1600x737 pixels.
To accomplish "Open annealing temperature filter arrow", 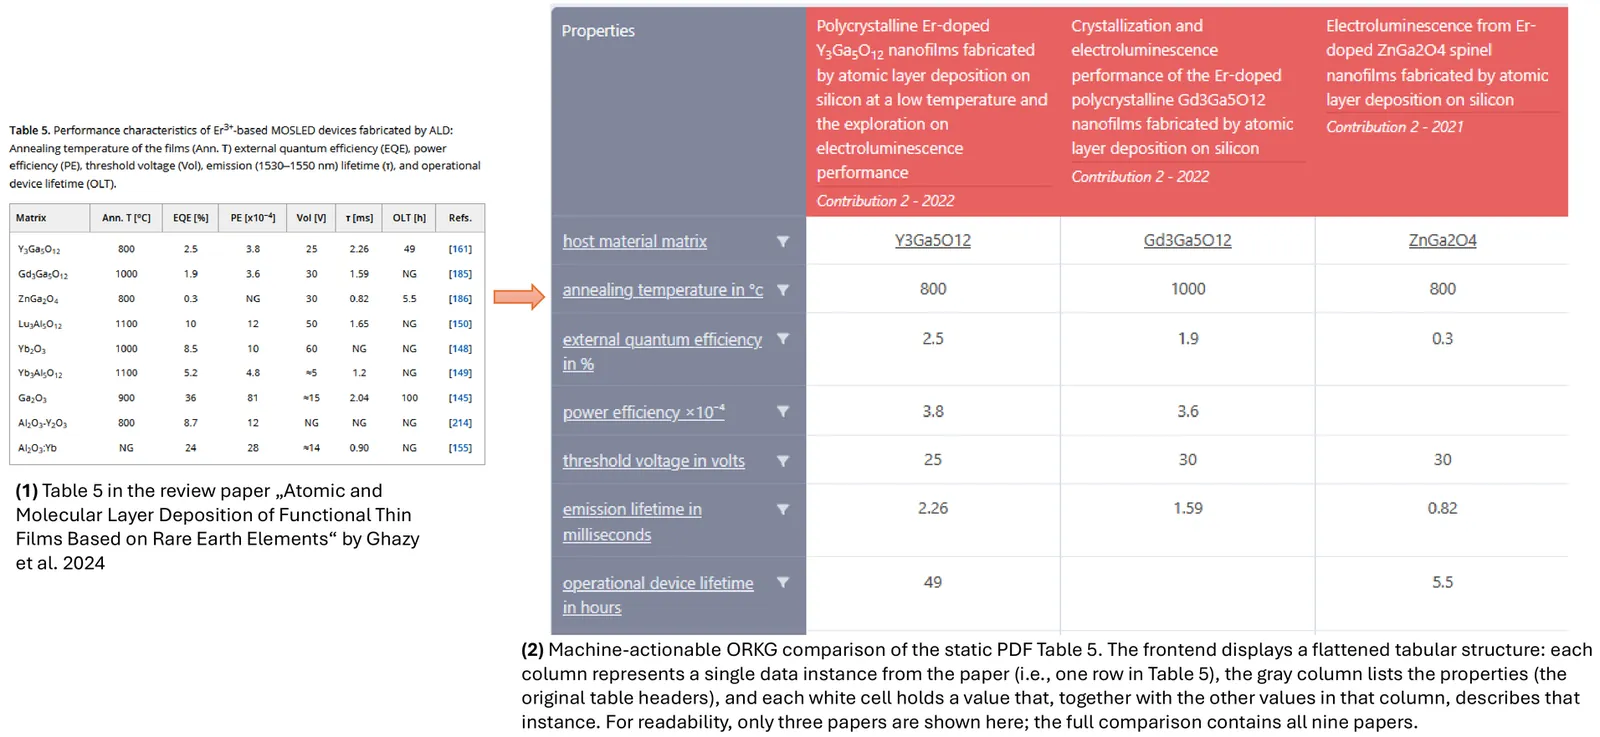I will point(783,290).
